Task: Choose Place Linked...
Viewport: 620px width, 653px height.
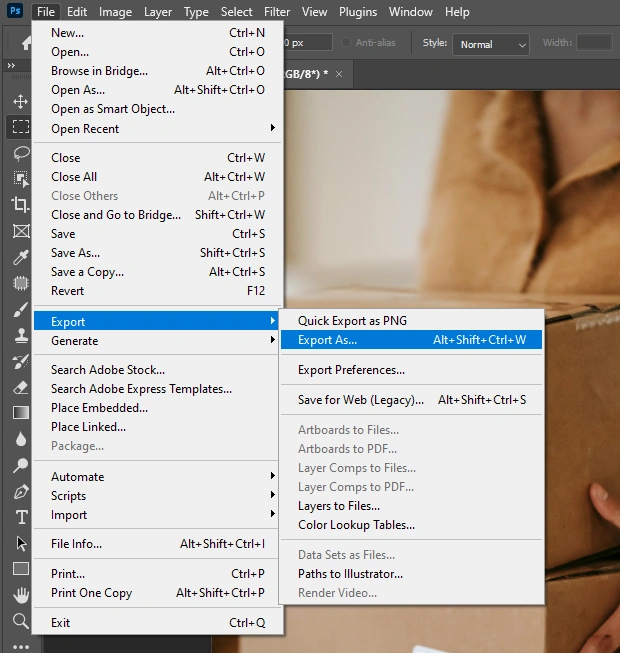Action: tap(156, 427)
